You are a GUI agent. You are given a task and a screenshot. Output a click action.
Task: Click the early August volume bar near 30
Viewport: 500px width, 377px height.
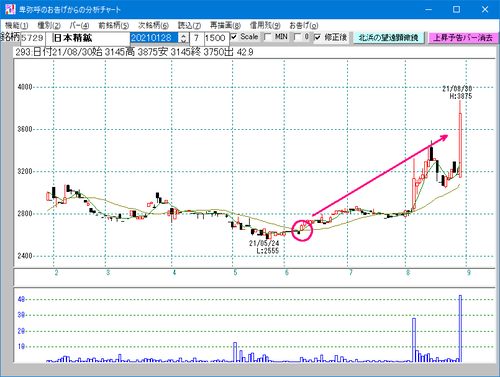(x=414, y=340)
